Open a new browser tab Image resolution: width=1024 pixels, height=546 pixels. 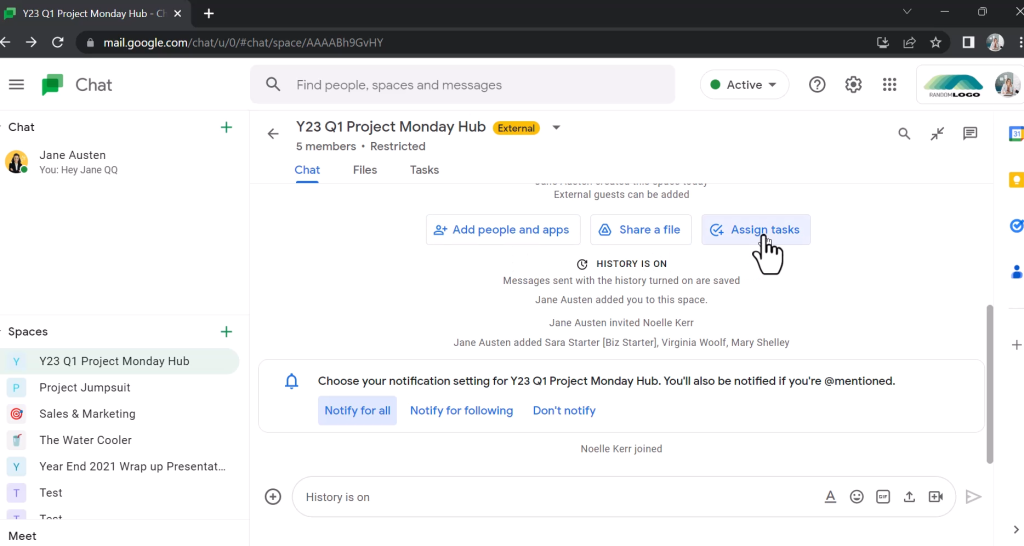click(x=208, y=14)
